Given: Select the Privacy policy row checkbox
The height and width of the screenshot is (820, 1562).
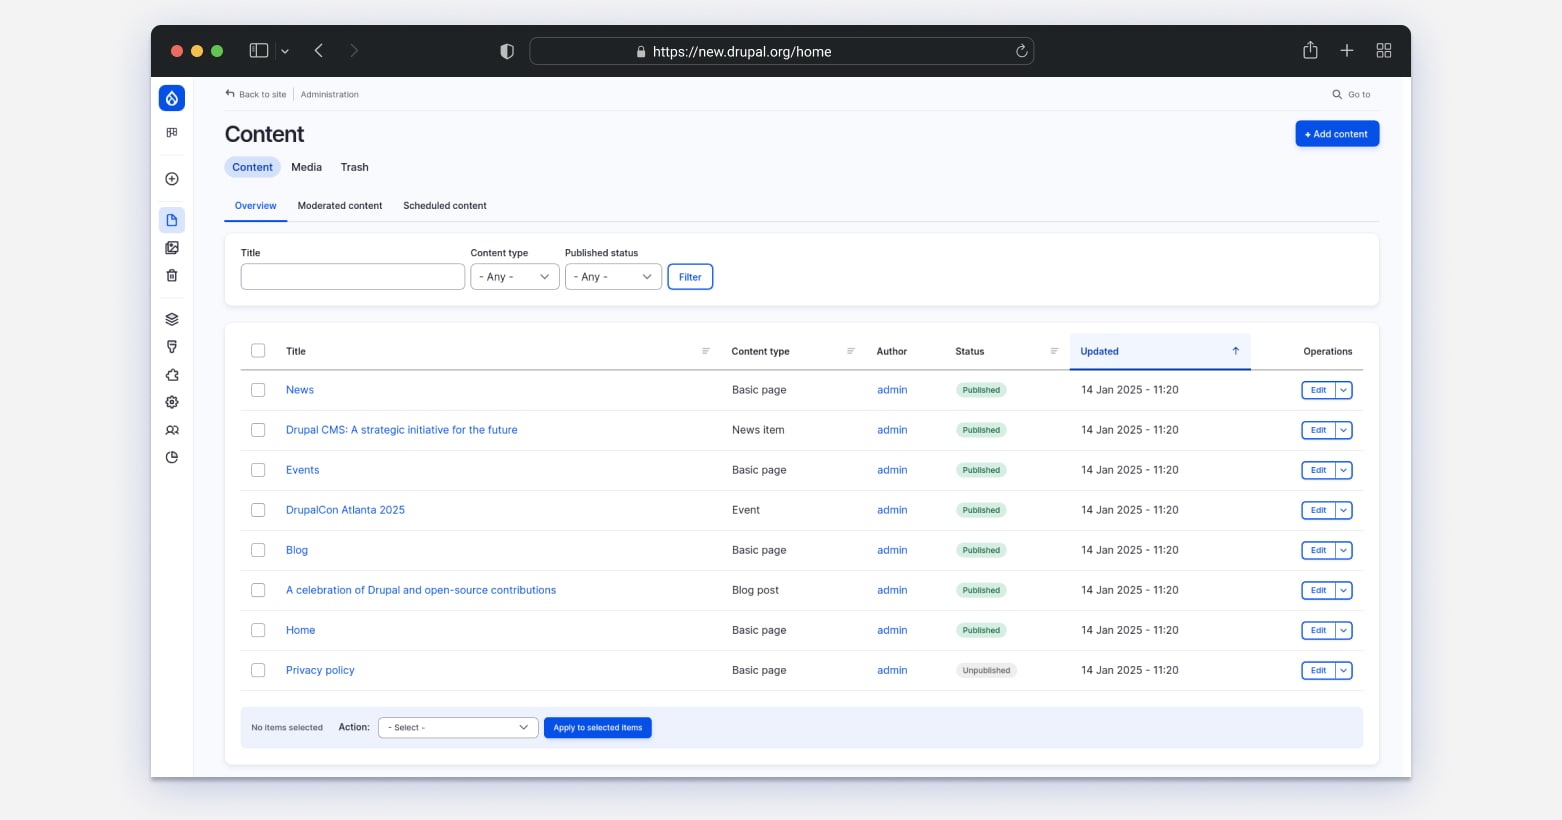Looking at the screenshot, I should pos(258,670).
